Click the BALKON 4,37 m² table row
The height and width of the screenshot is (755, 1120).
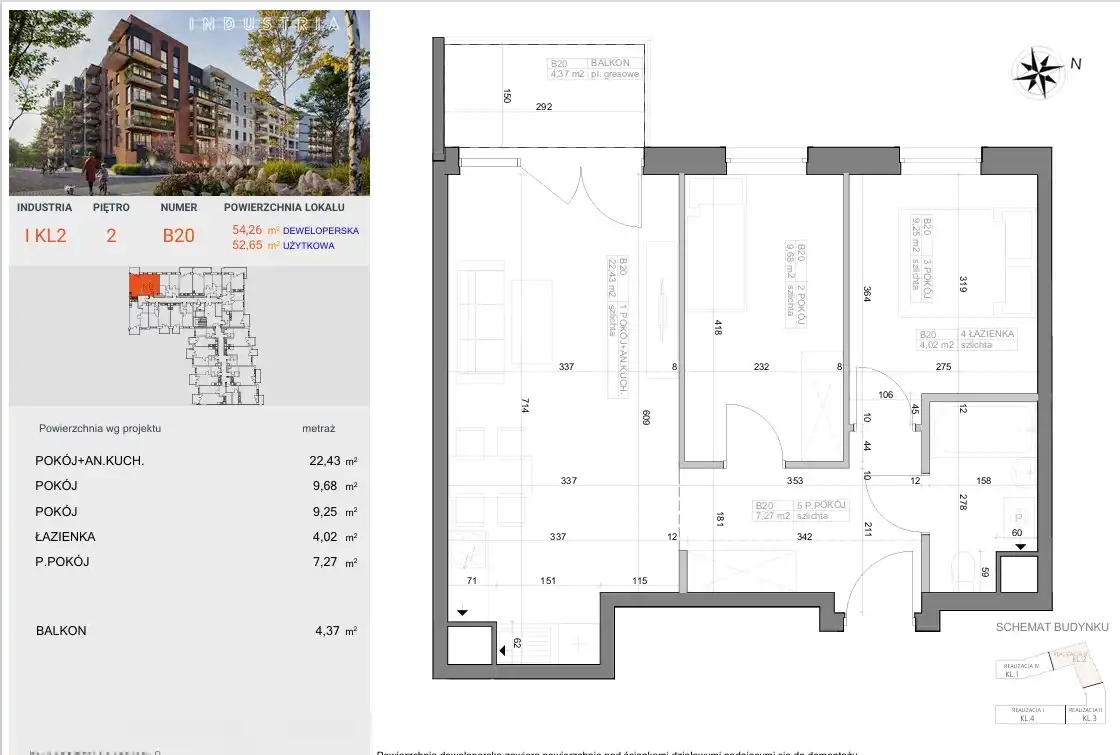(x=195, y=631)
